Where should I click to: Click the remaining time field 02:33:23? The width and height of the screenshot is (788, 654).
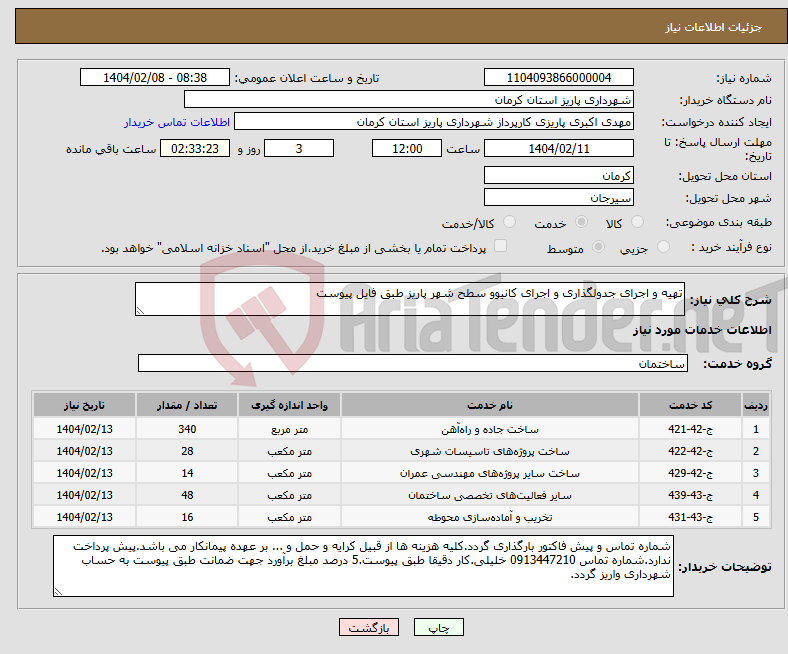coord(195,148)
